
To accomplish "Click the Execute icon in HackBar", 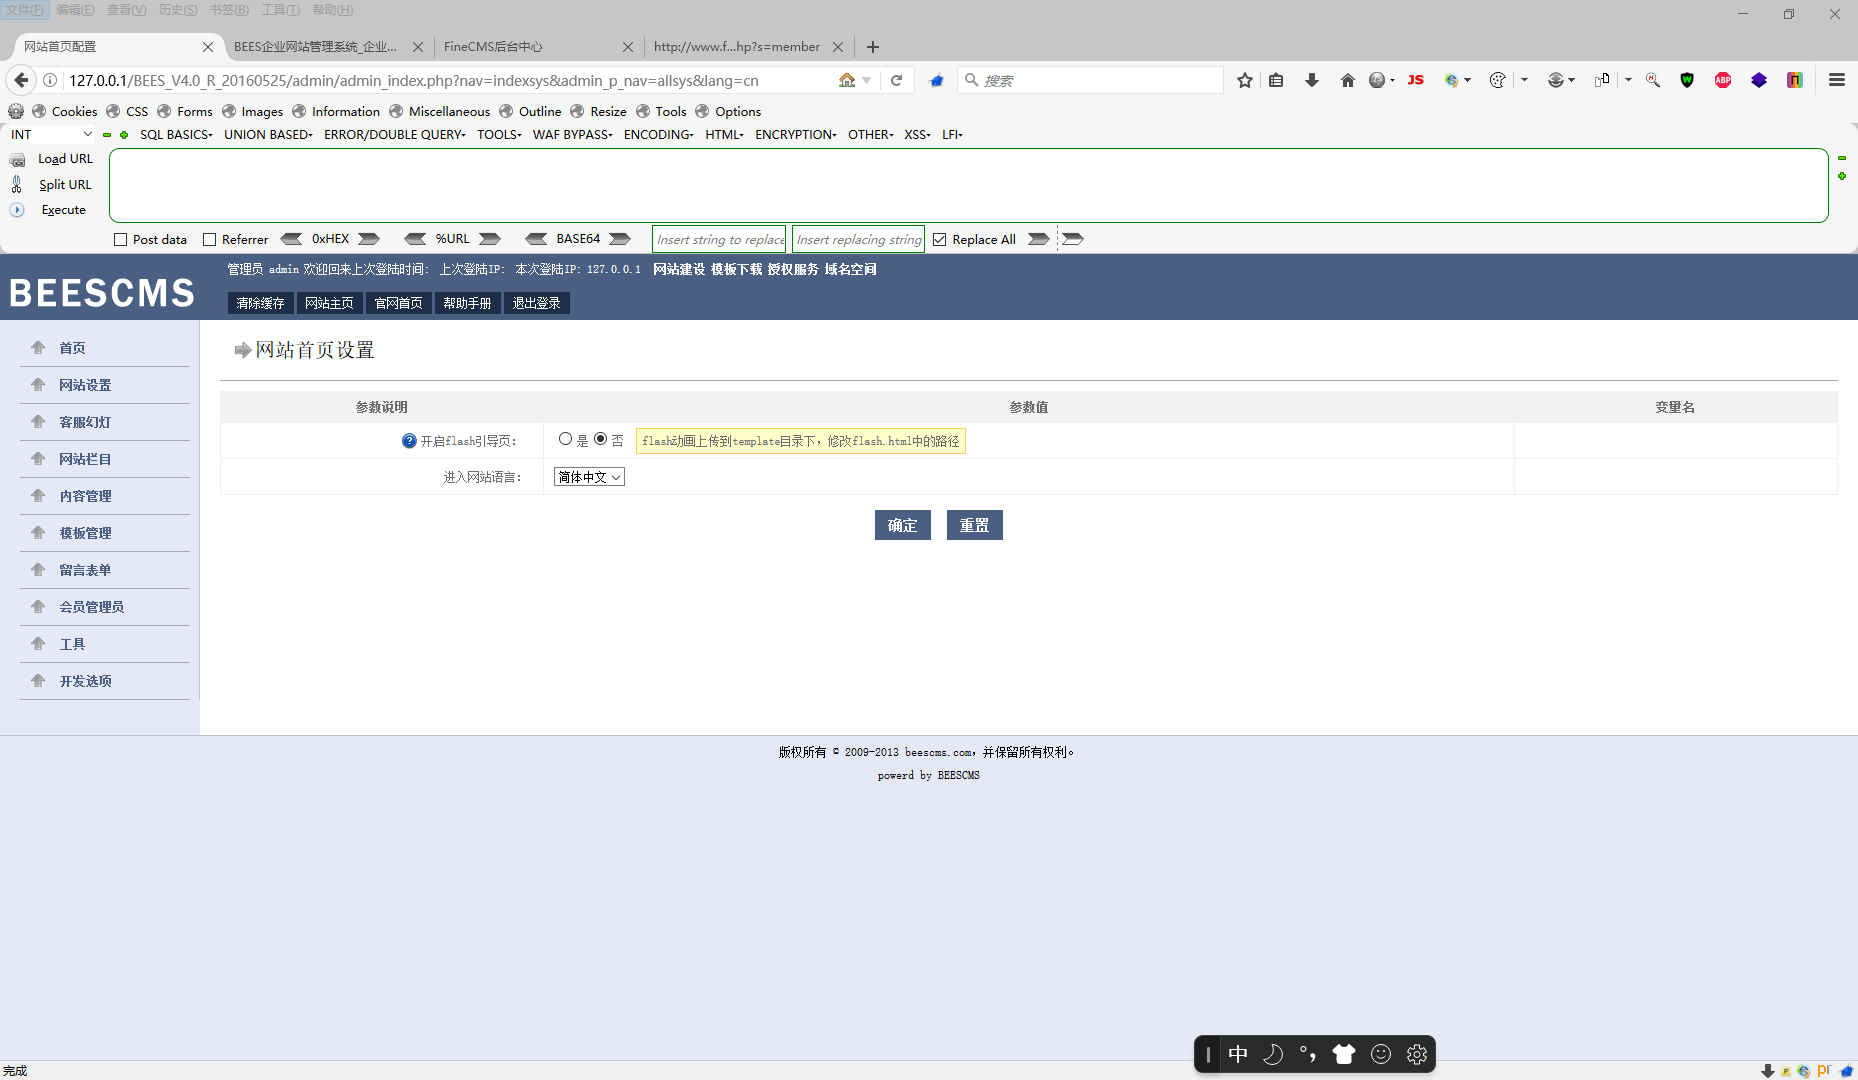I will point(17,209).
